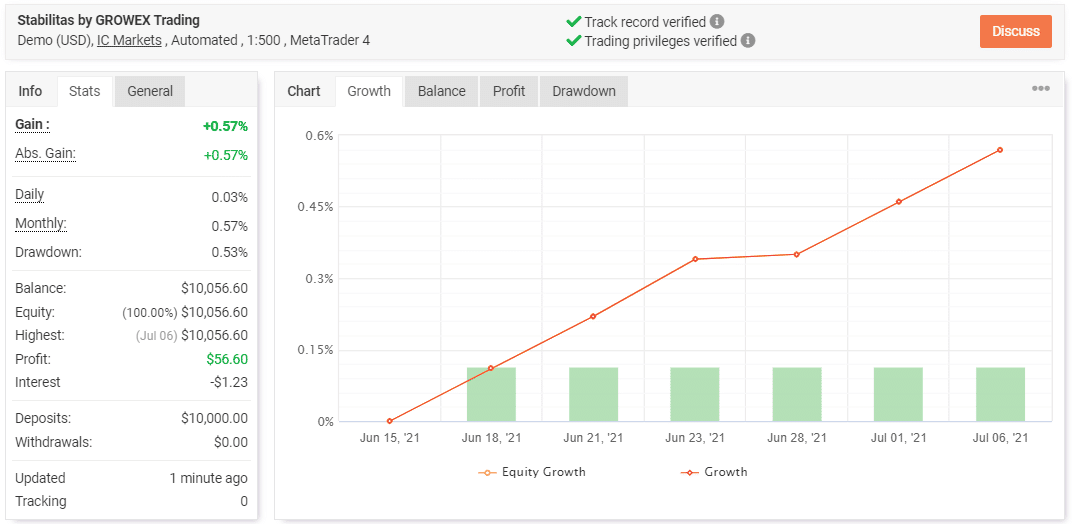Click the green bar above Jun 23
Screen dimensions: 1072x524
click(695, 395)
